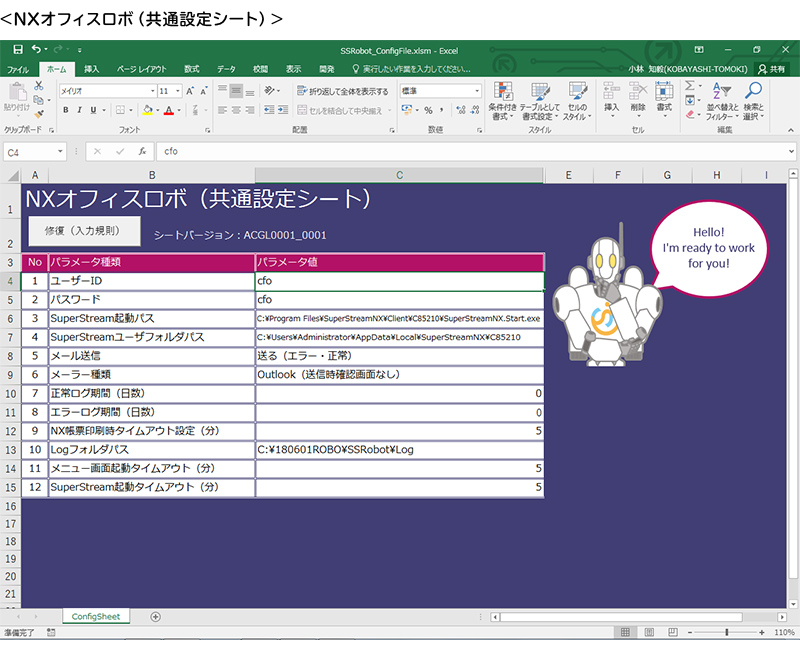Apply percent style to the cell
800x650 pixels.
click(429, 110)
